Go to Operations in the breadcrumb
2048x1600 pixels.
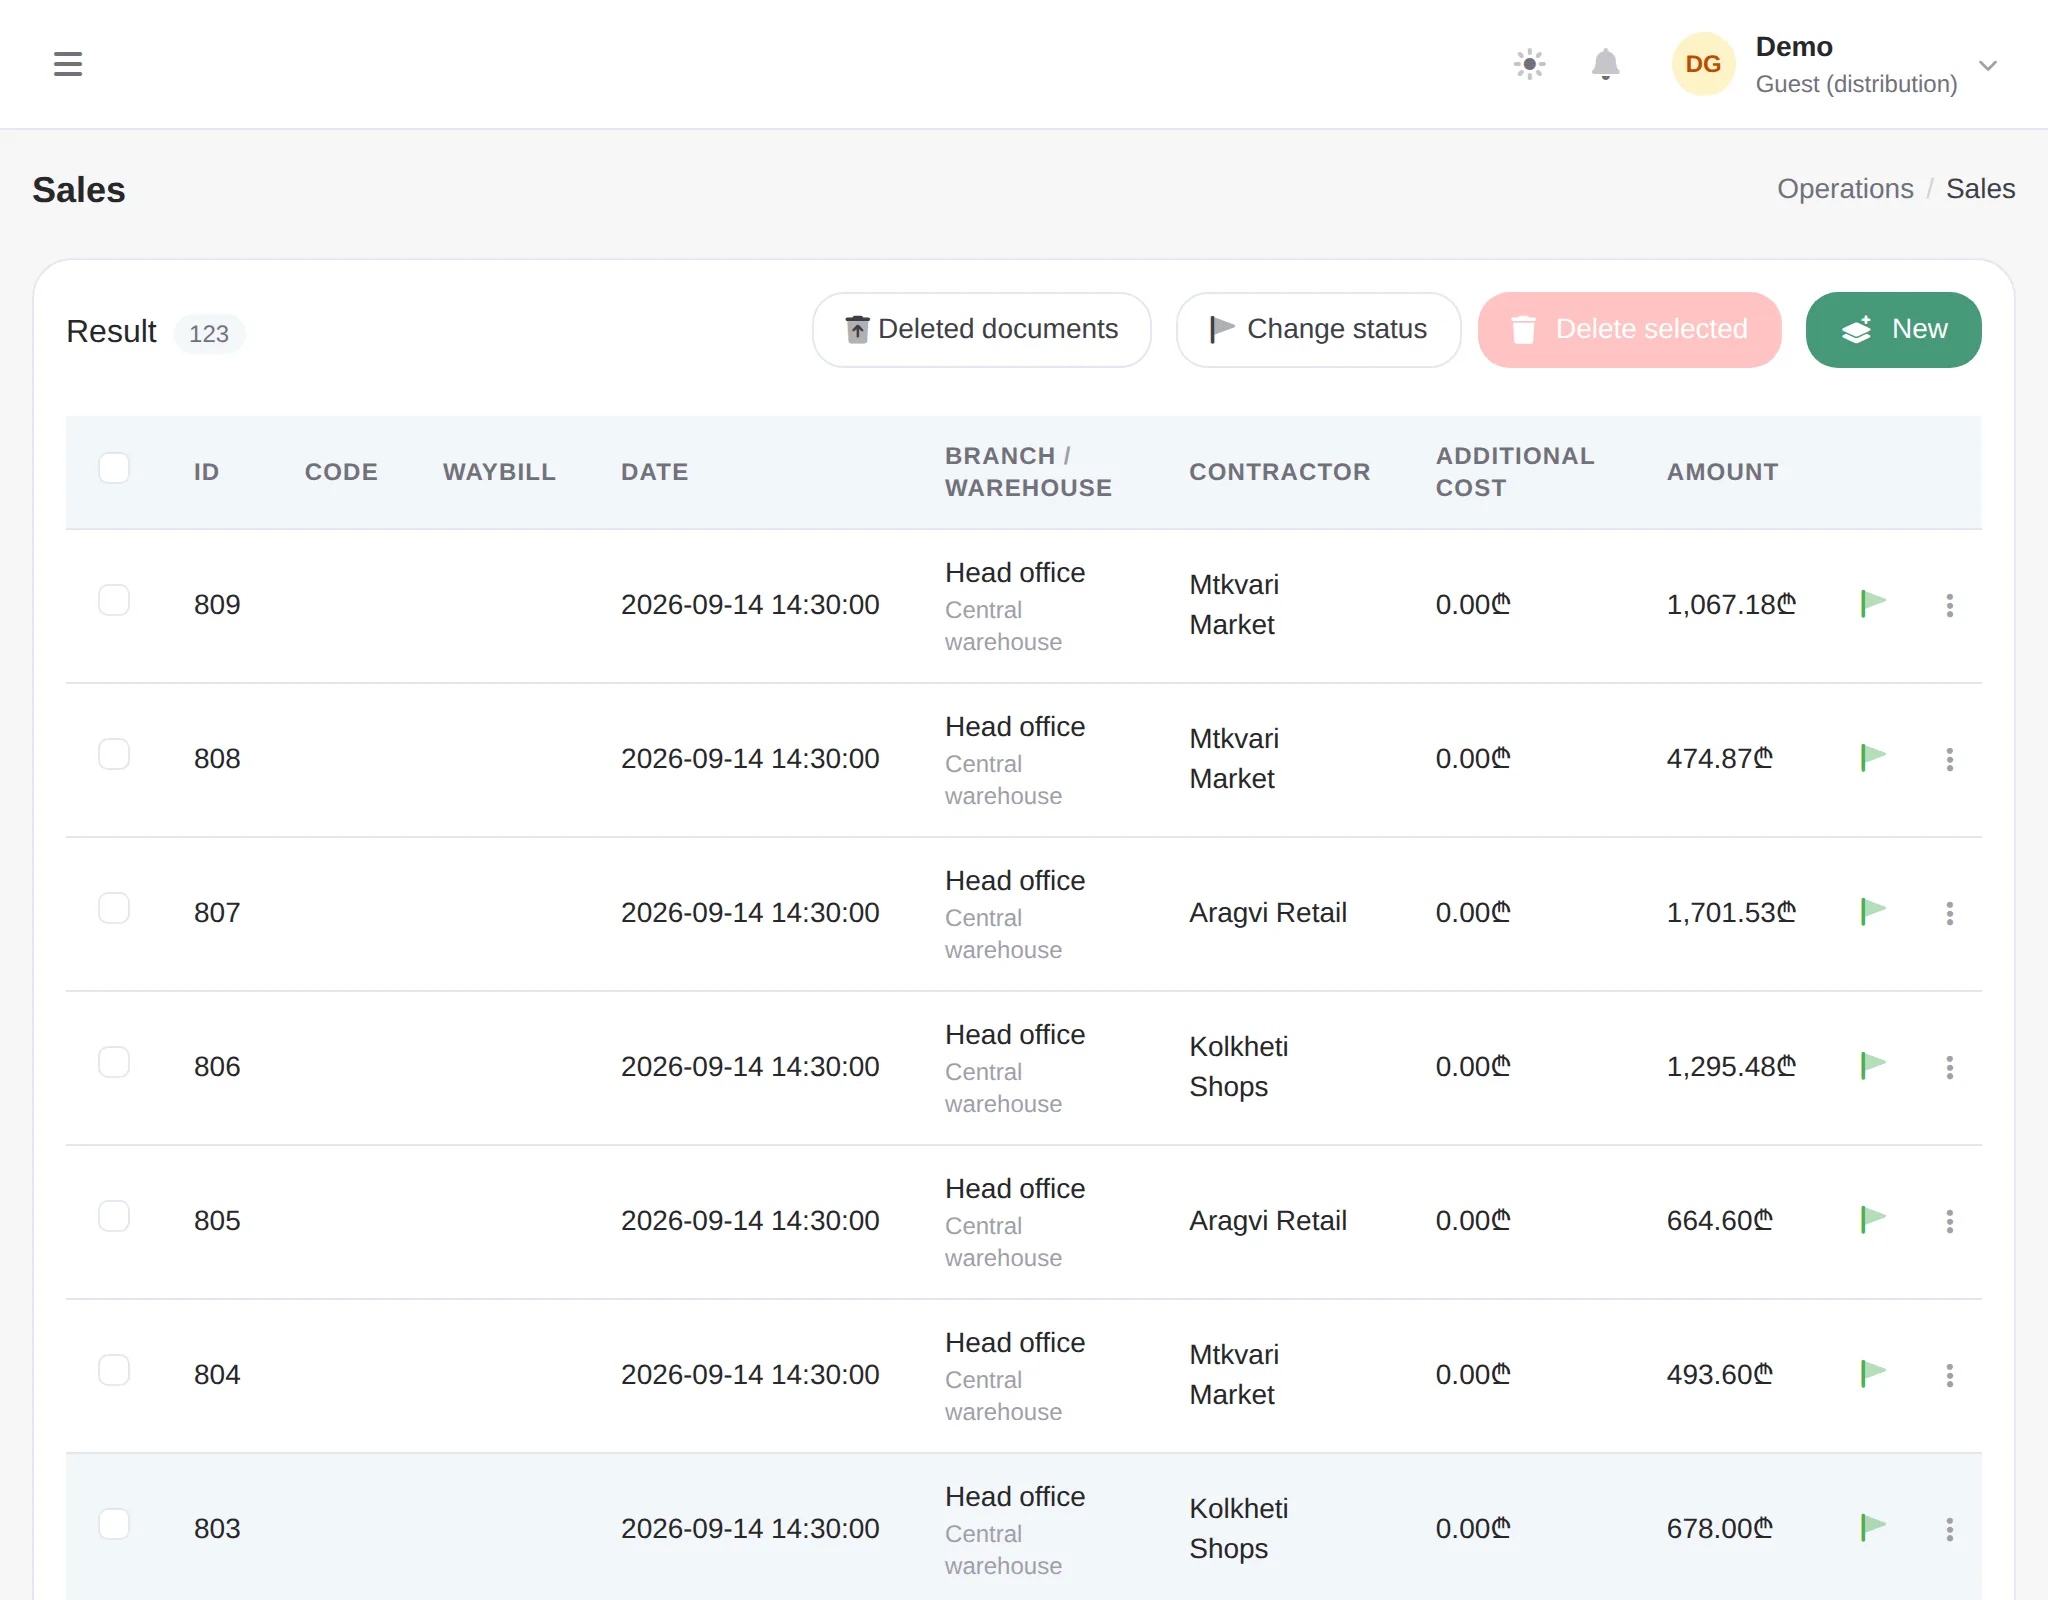[x=1845, y=189]
